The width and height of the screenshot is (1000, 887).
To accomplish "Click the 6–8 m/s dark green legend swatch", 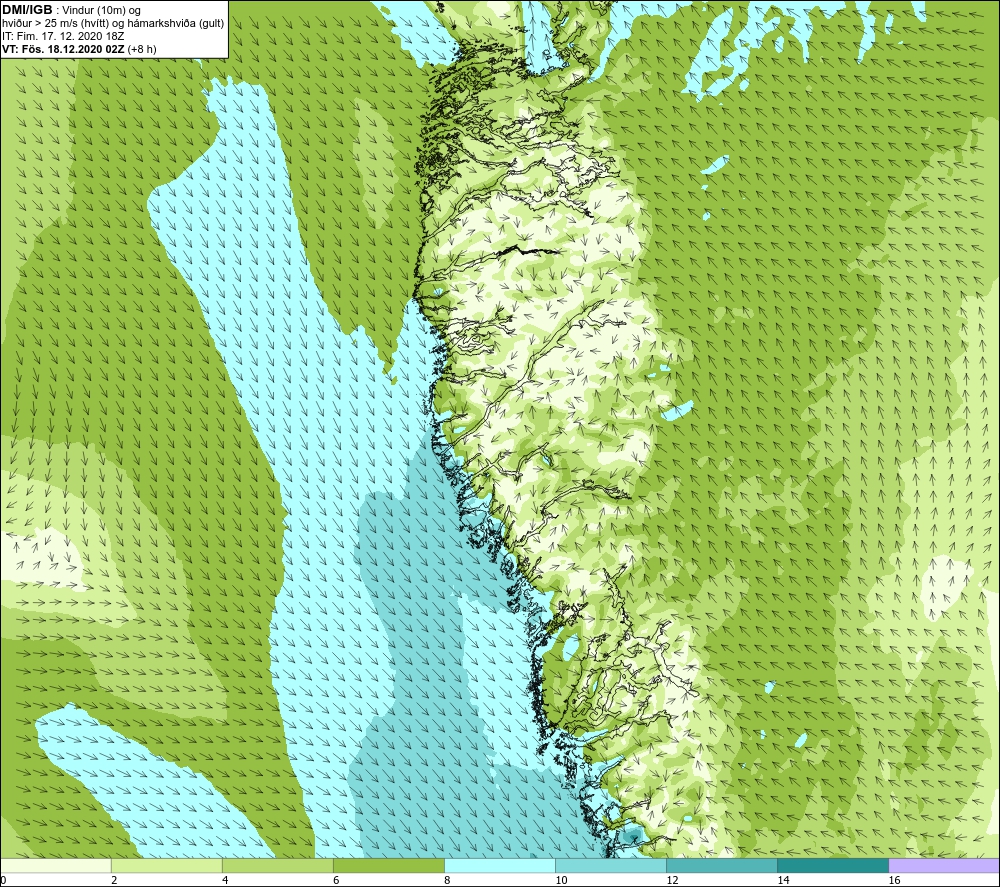I will (389, 865).
